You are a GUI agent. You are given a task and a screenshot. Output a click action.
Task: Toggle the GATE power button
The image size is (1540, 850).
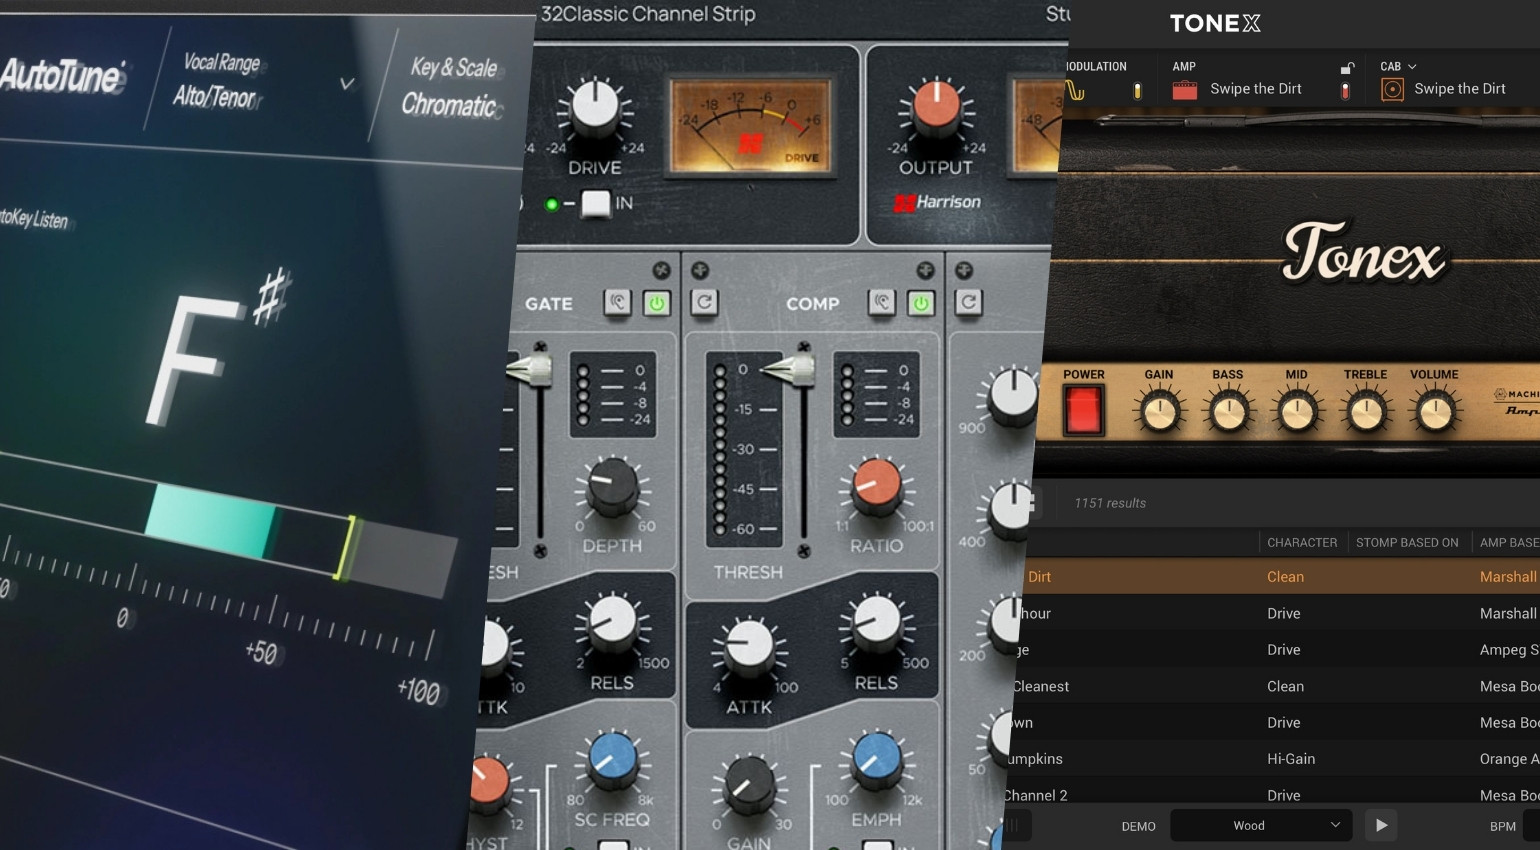pyautogui.click(x=657, y=303)
